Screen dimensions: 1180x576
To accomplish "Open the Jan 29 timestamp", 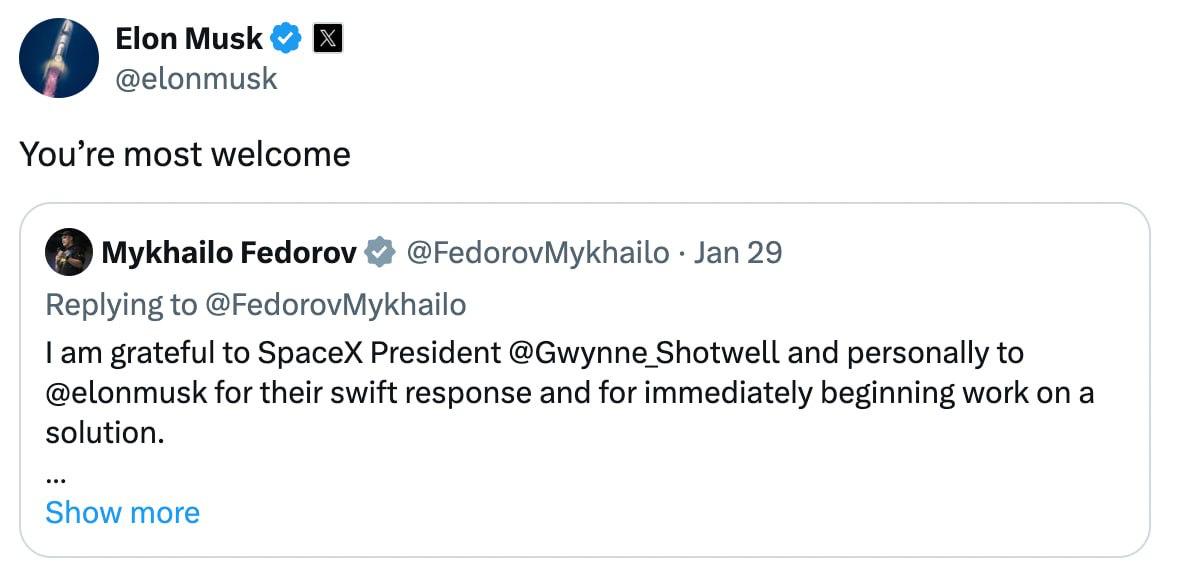I will coord(738,253).
